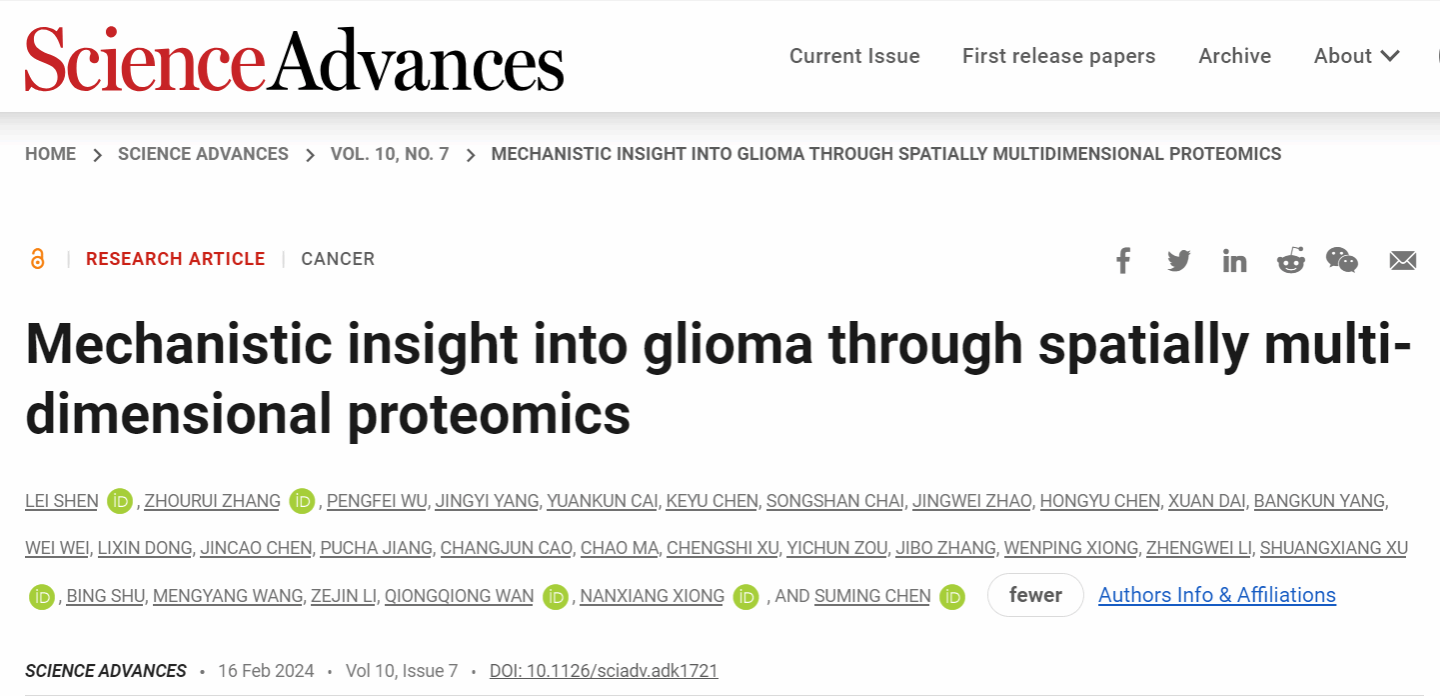Share article on LinkedIn
Image resolution: width=1440 pixels, height=696 pixels.
pyautogui.click(x=1235, y=261)
